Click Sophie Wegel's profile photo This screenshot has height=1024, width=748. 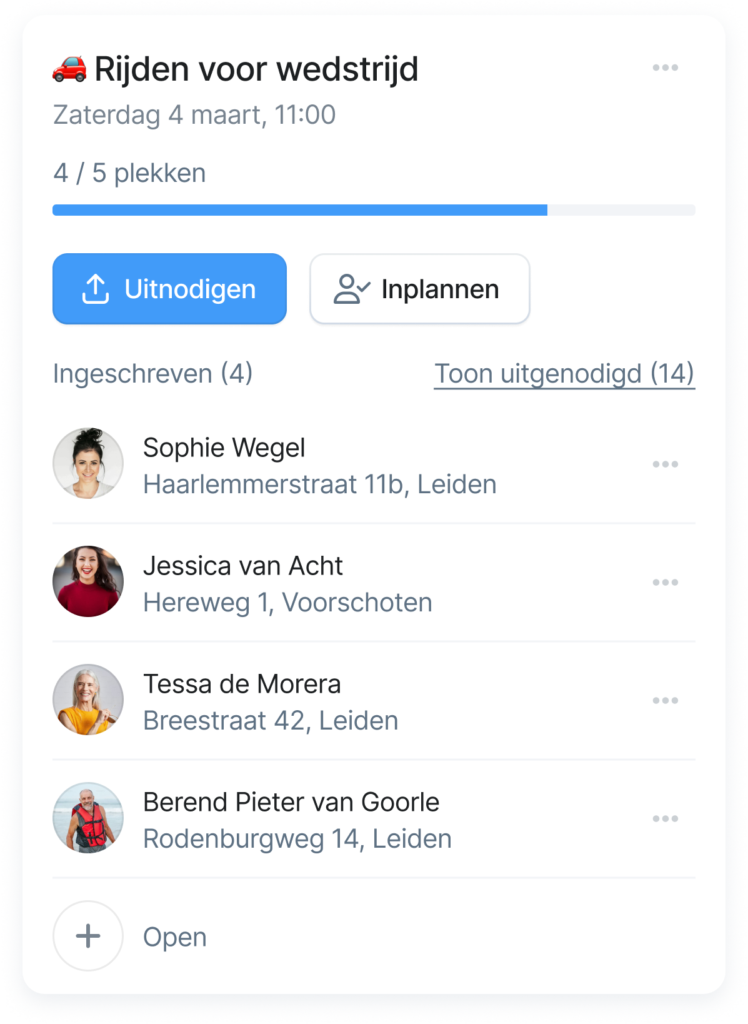coord(88,464)
